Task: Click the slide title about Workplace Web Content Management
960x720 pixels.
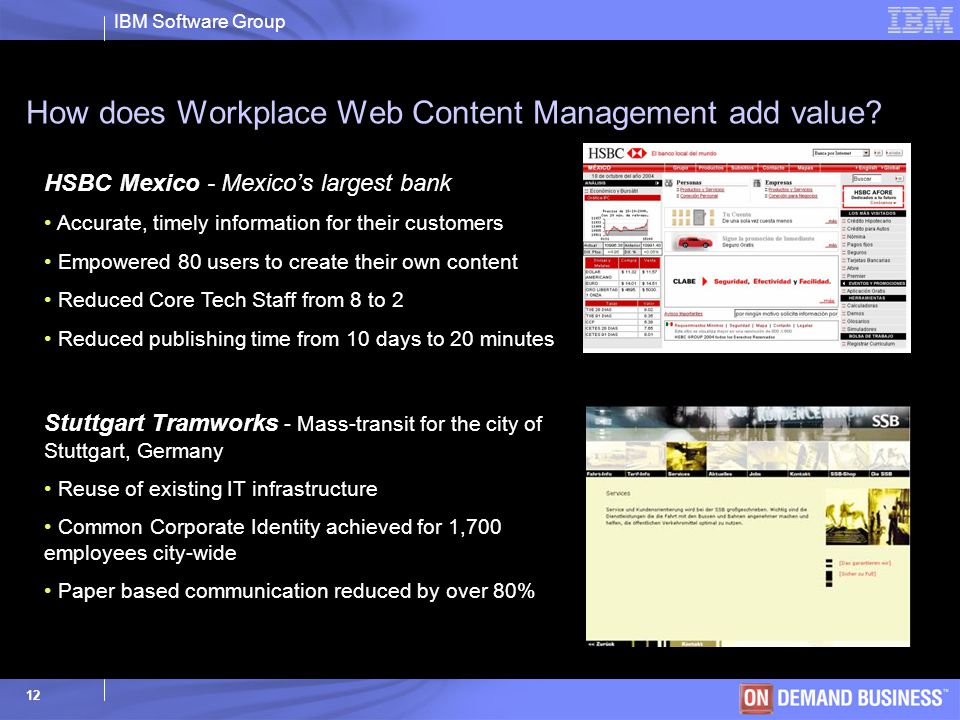Action: [454, 113]
